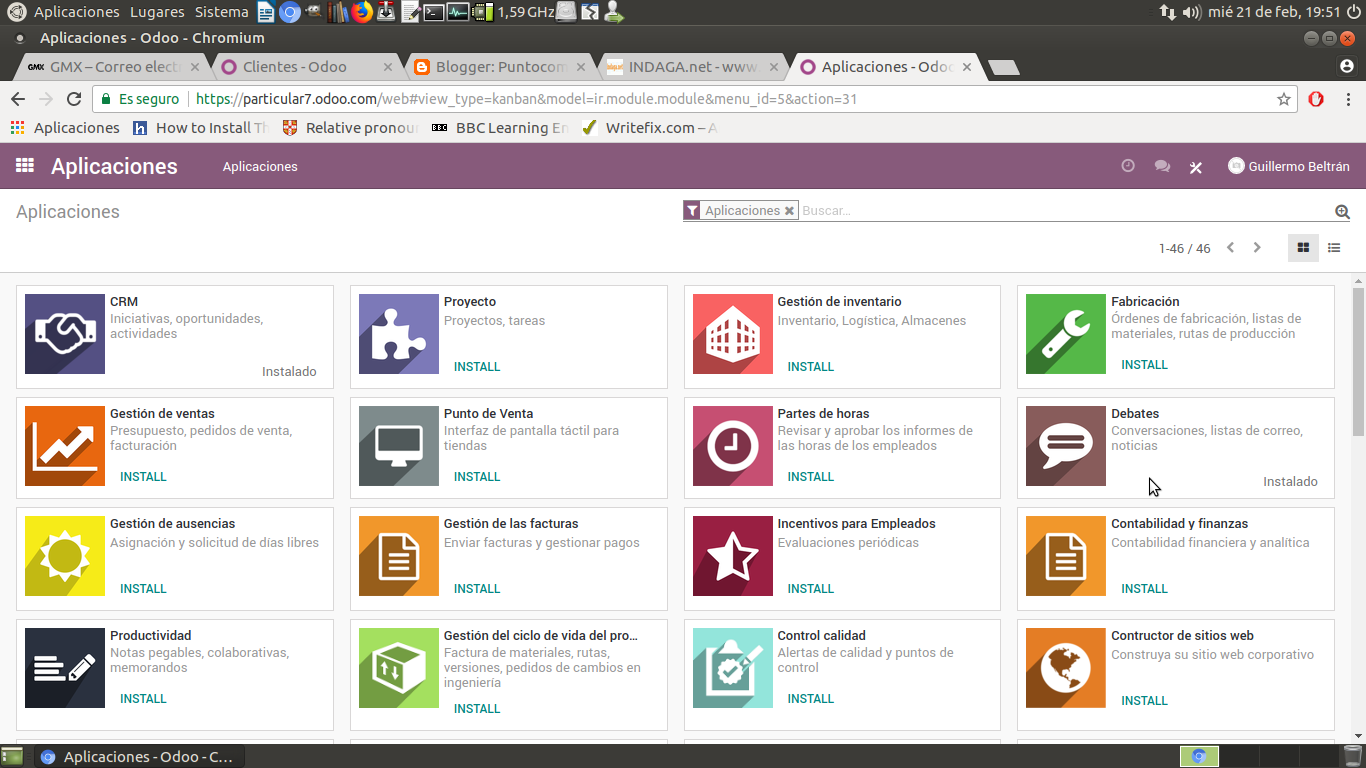The width and height of the screenshot is (1366, 768).
Task: Click the Proyecto puzzle piece icon
Action: (x=399, y=334)
